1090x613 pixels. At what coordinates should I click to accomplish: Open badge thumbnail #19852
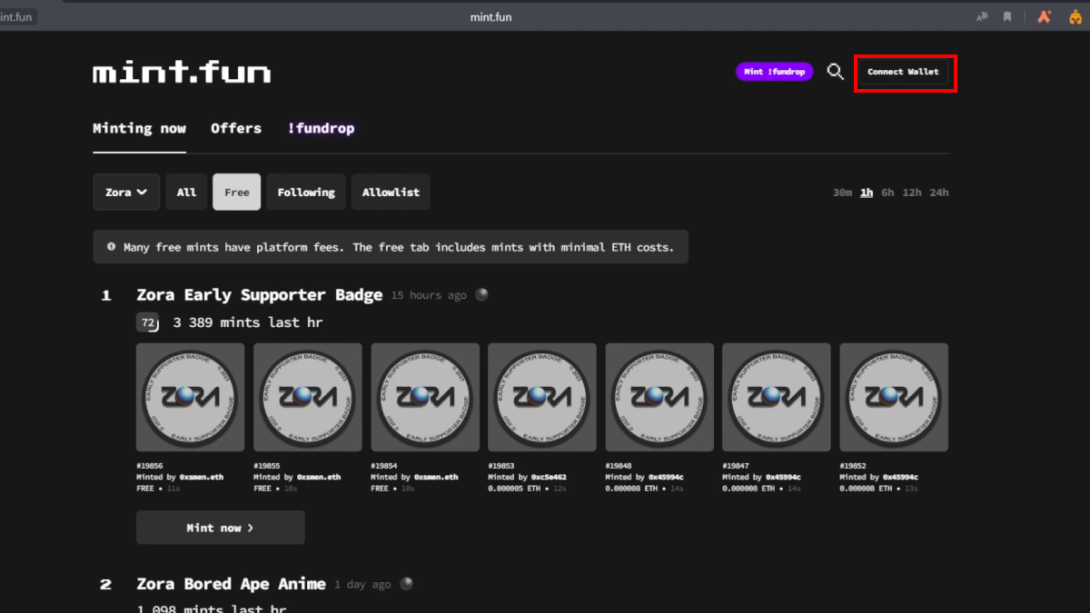tap(894, 397)
